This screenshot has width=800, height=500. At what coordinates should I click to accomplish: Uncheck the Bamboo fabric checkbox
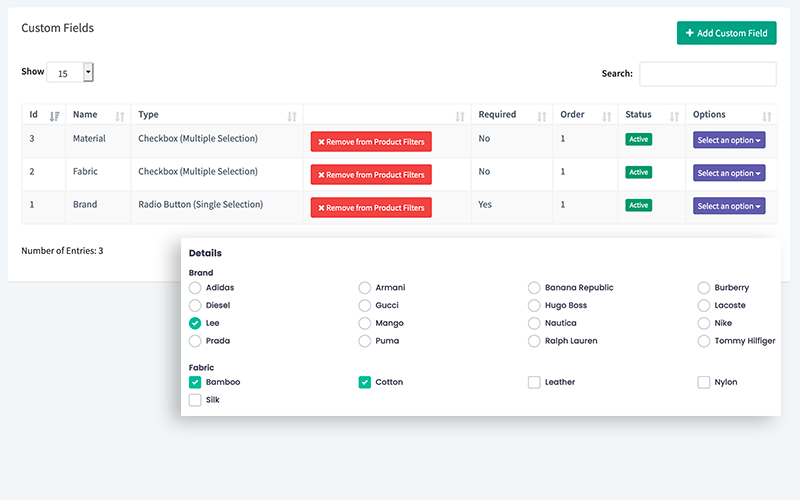[195, 382]
